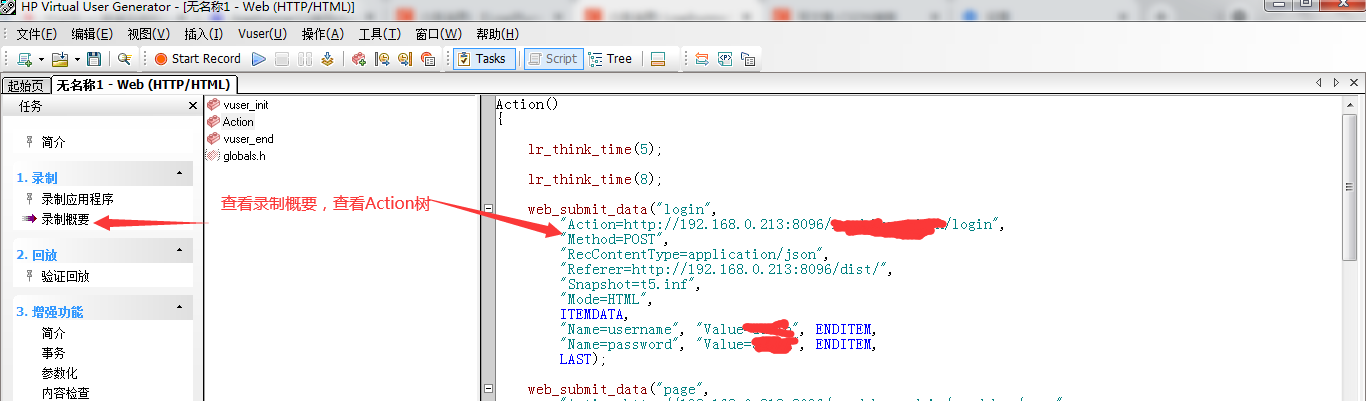Click the Find magnifier toolbar icon
Image resolution: width=1366 pixels, height=401 pixels.
click(x=124, y=59)
